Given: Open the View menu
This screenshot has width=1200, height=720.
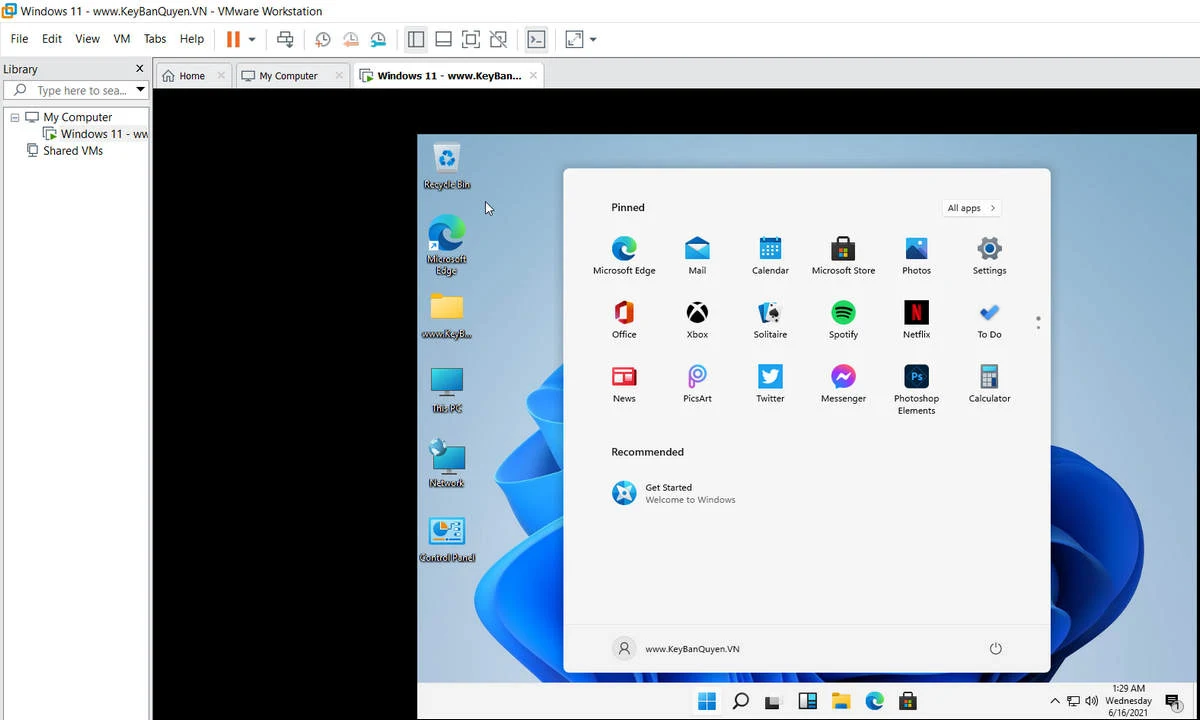Looking at the screenshot, I should 87,39.
